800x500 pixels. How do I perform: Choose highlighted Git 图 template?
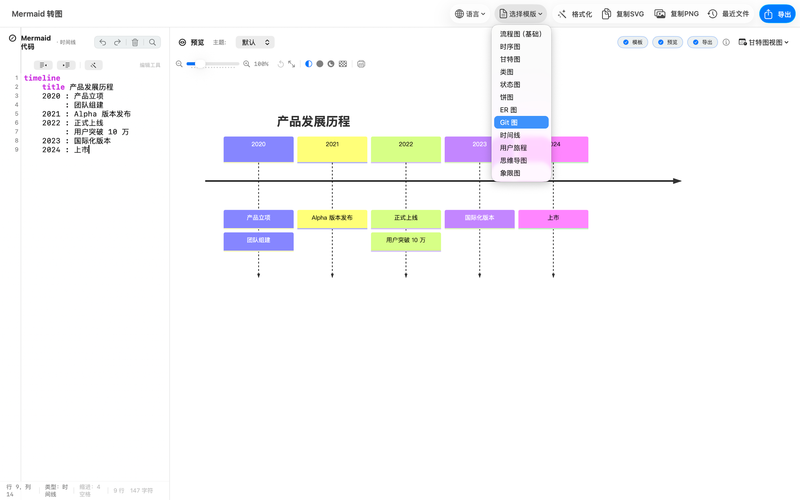tap(521, 122)
